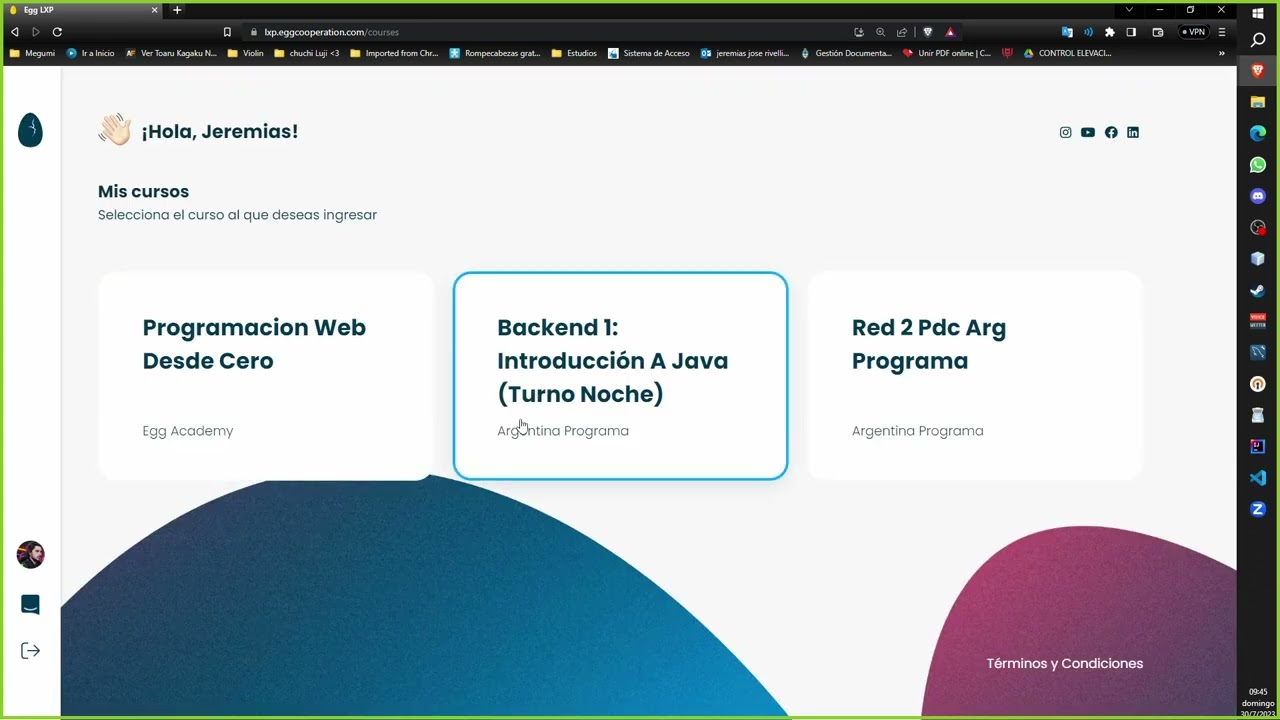Open the Instagram social link

(x=1065, y=132)
